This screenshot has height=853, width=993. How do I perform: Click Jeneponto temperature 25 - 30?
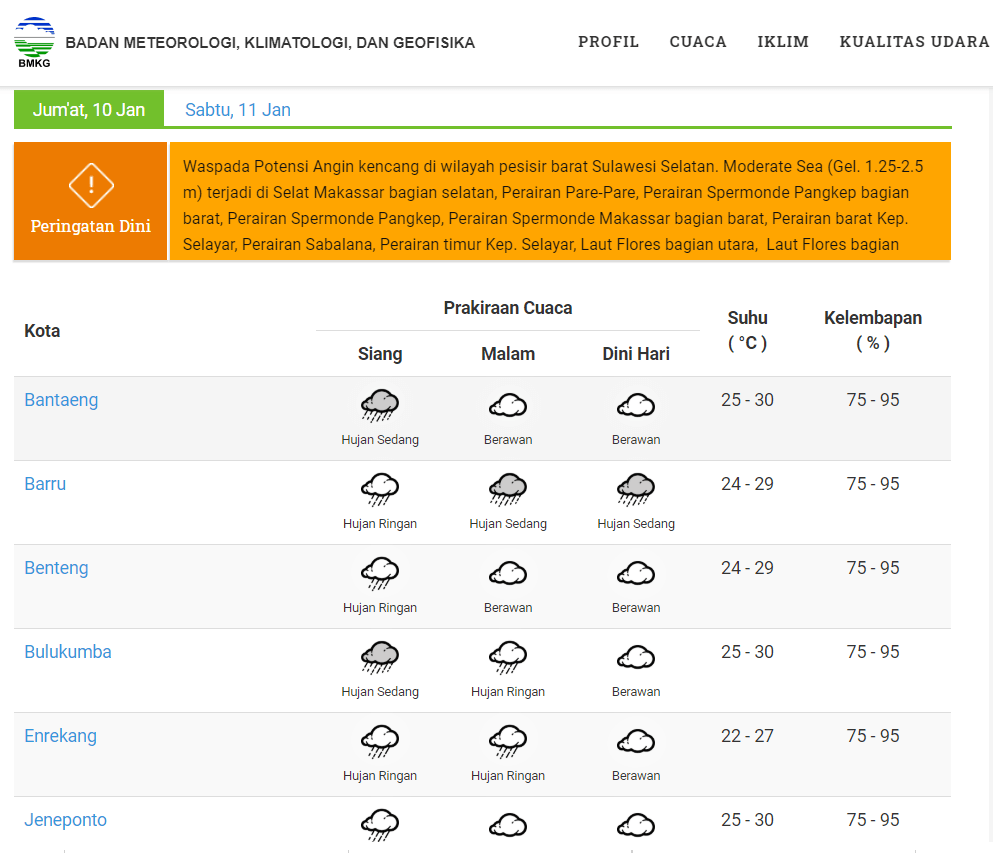747,819
